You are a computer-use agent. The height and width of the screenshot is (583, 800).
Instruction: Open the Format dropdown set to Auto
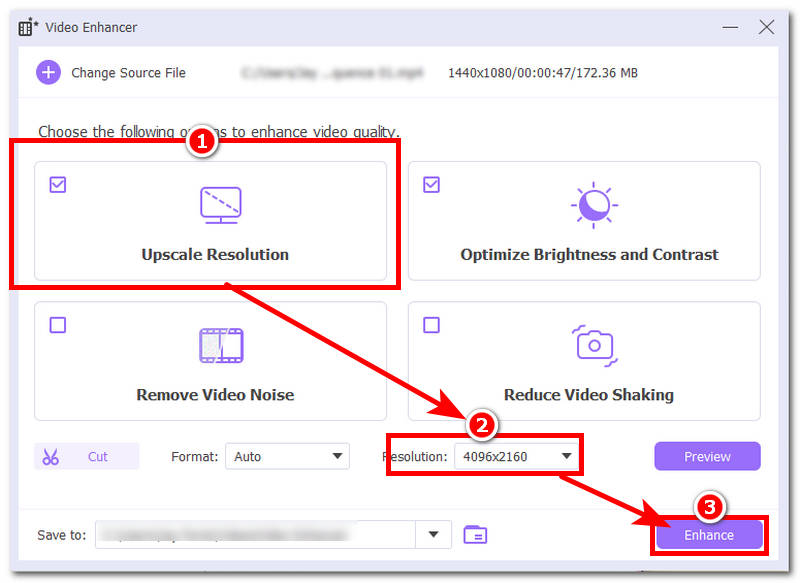coord(287,456)
